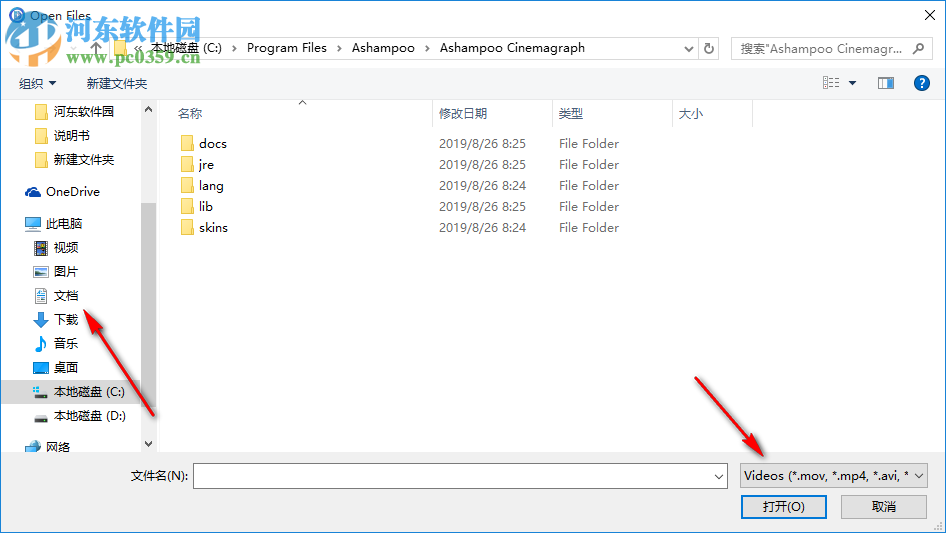Click the refresh icon next to address bar
Screen dimensions: 946x533
(x=709, y=48)
